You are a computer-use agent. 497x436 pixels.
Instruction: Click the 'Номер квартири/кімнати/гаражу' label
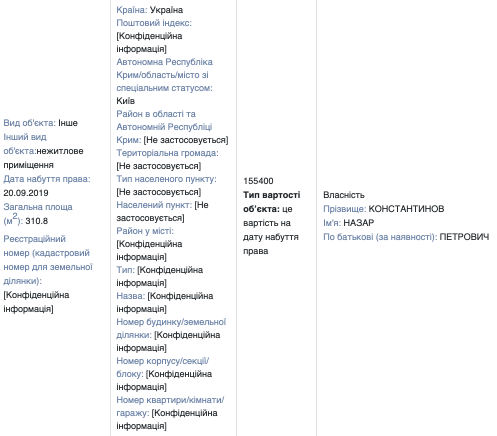tap(170, 406)
